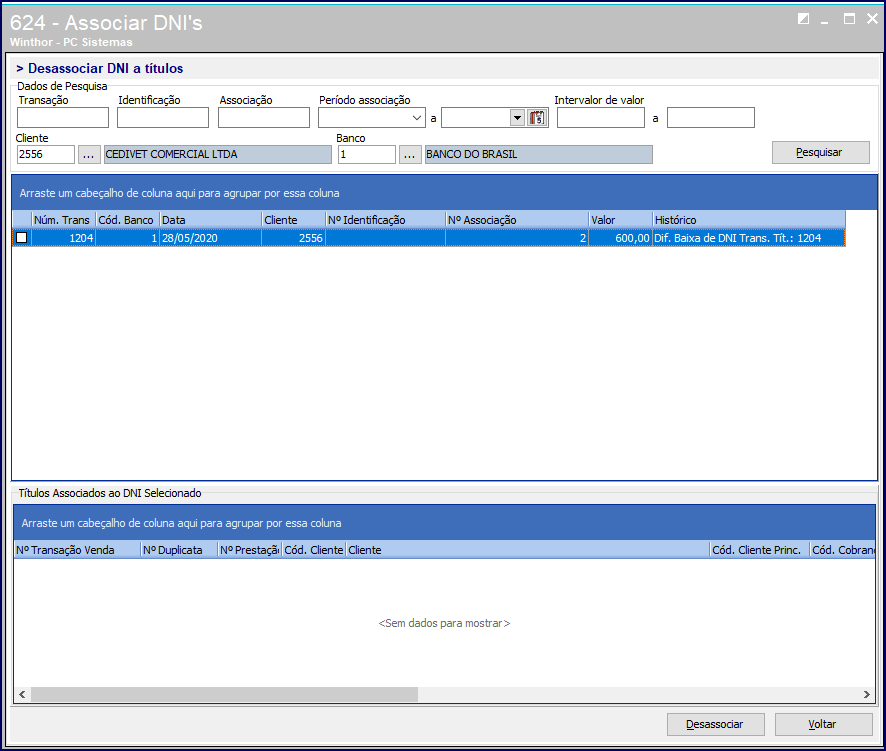Sort by Nº Transação Venda column header
The width and height of the screenshot is (886, 751).
click(77, 550)
